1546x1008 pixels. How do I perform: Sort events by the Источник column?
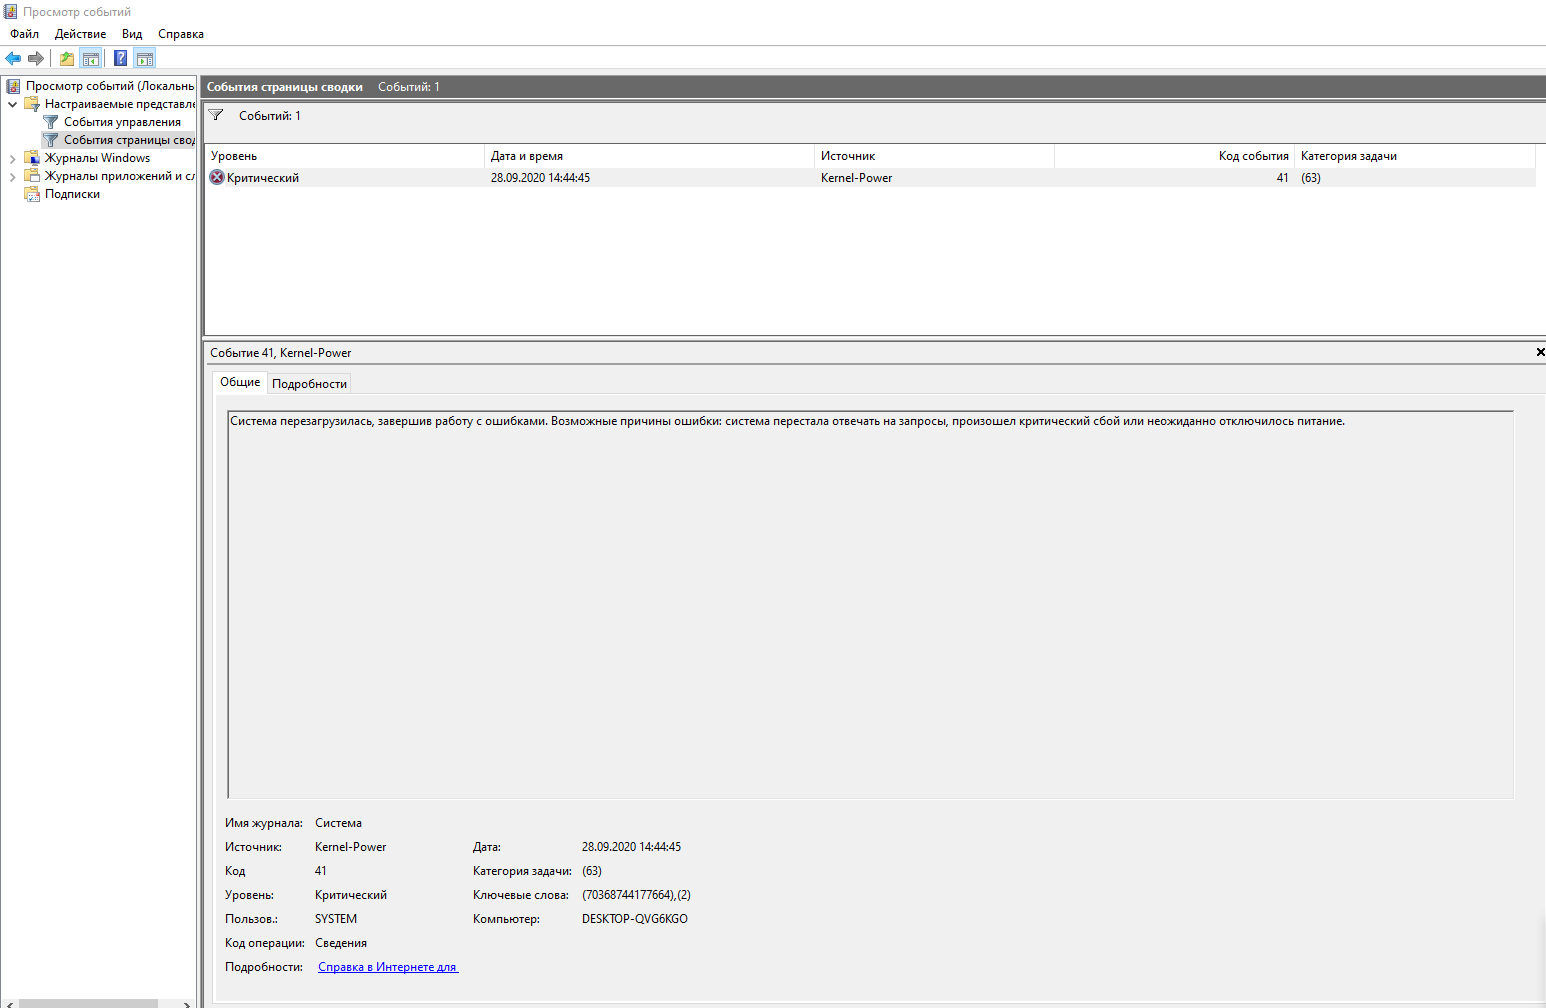coord(934,156)
